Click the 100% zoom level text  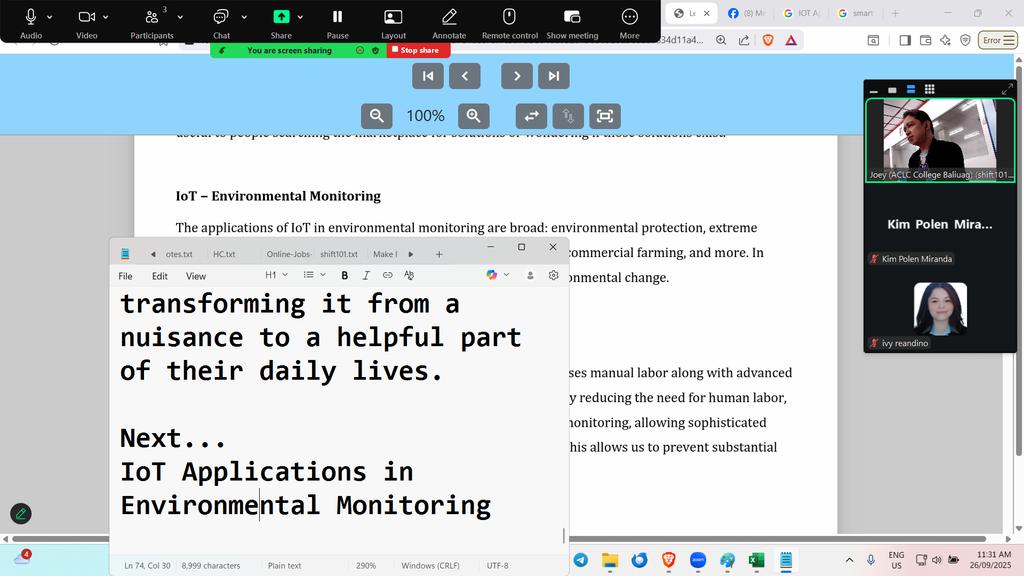click(425, 116)
